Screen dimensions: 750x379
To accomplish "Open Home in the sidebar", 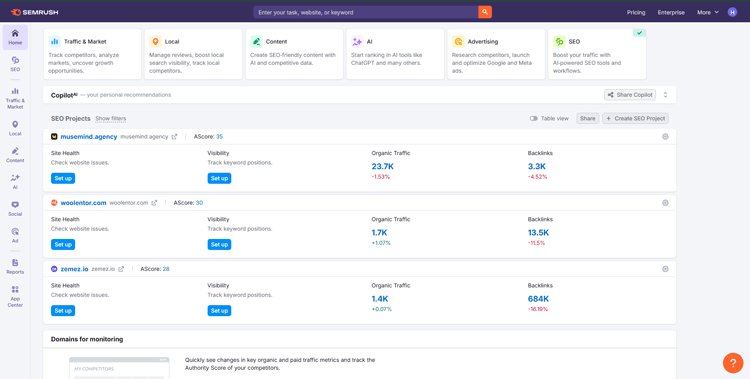I will [x=15, y=37].
